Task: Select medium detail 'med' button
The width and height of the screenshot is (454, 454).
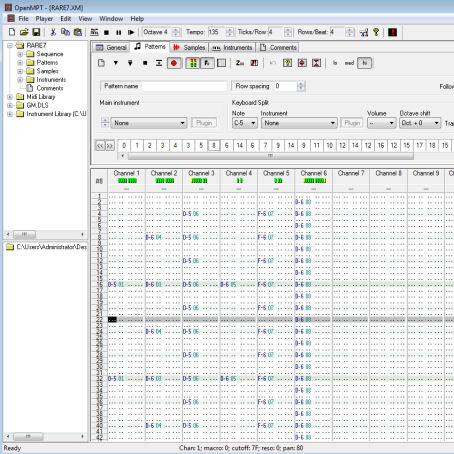Action: [x=349, y=63]
